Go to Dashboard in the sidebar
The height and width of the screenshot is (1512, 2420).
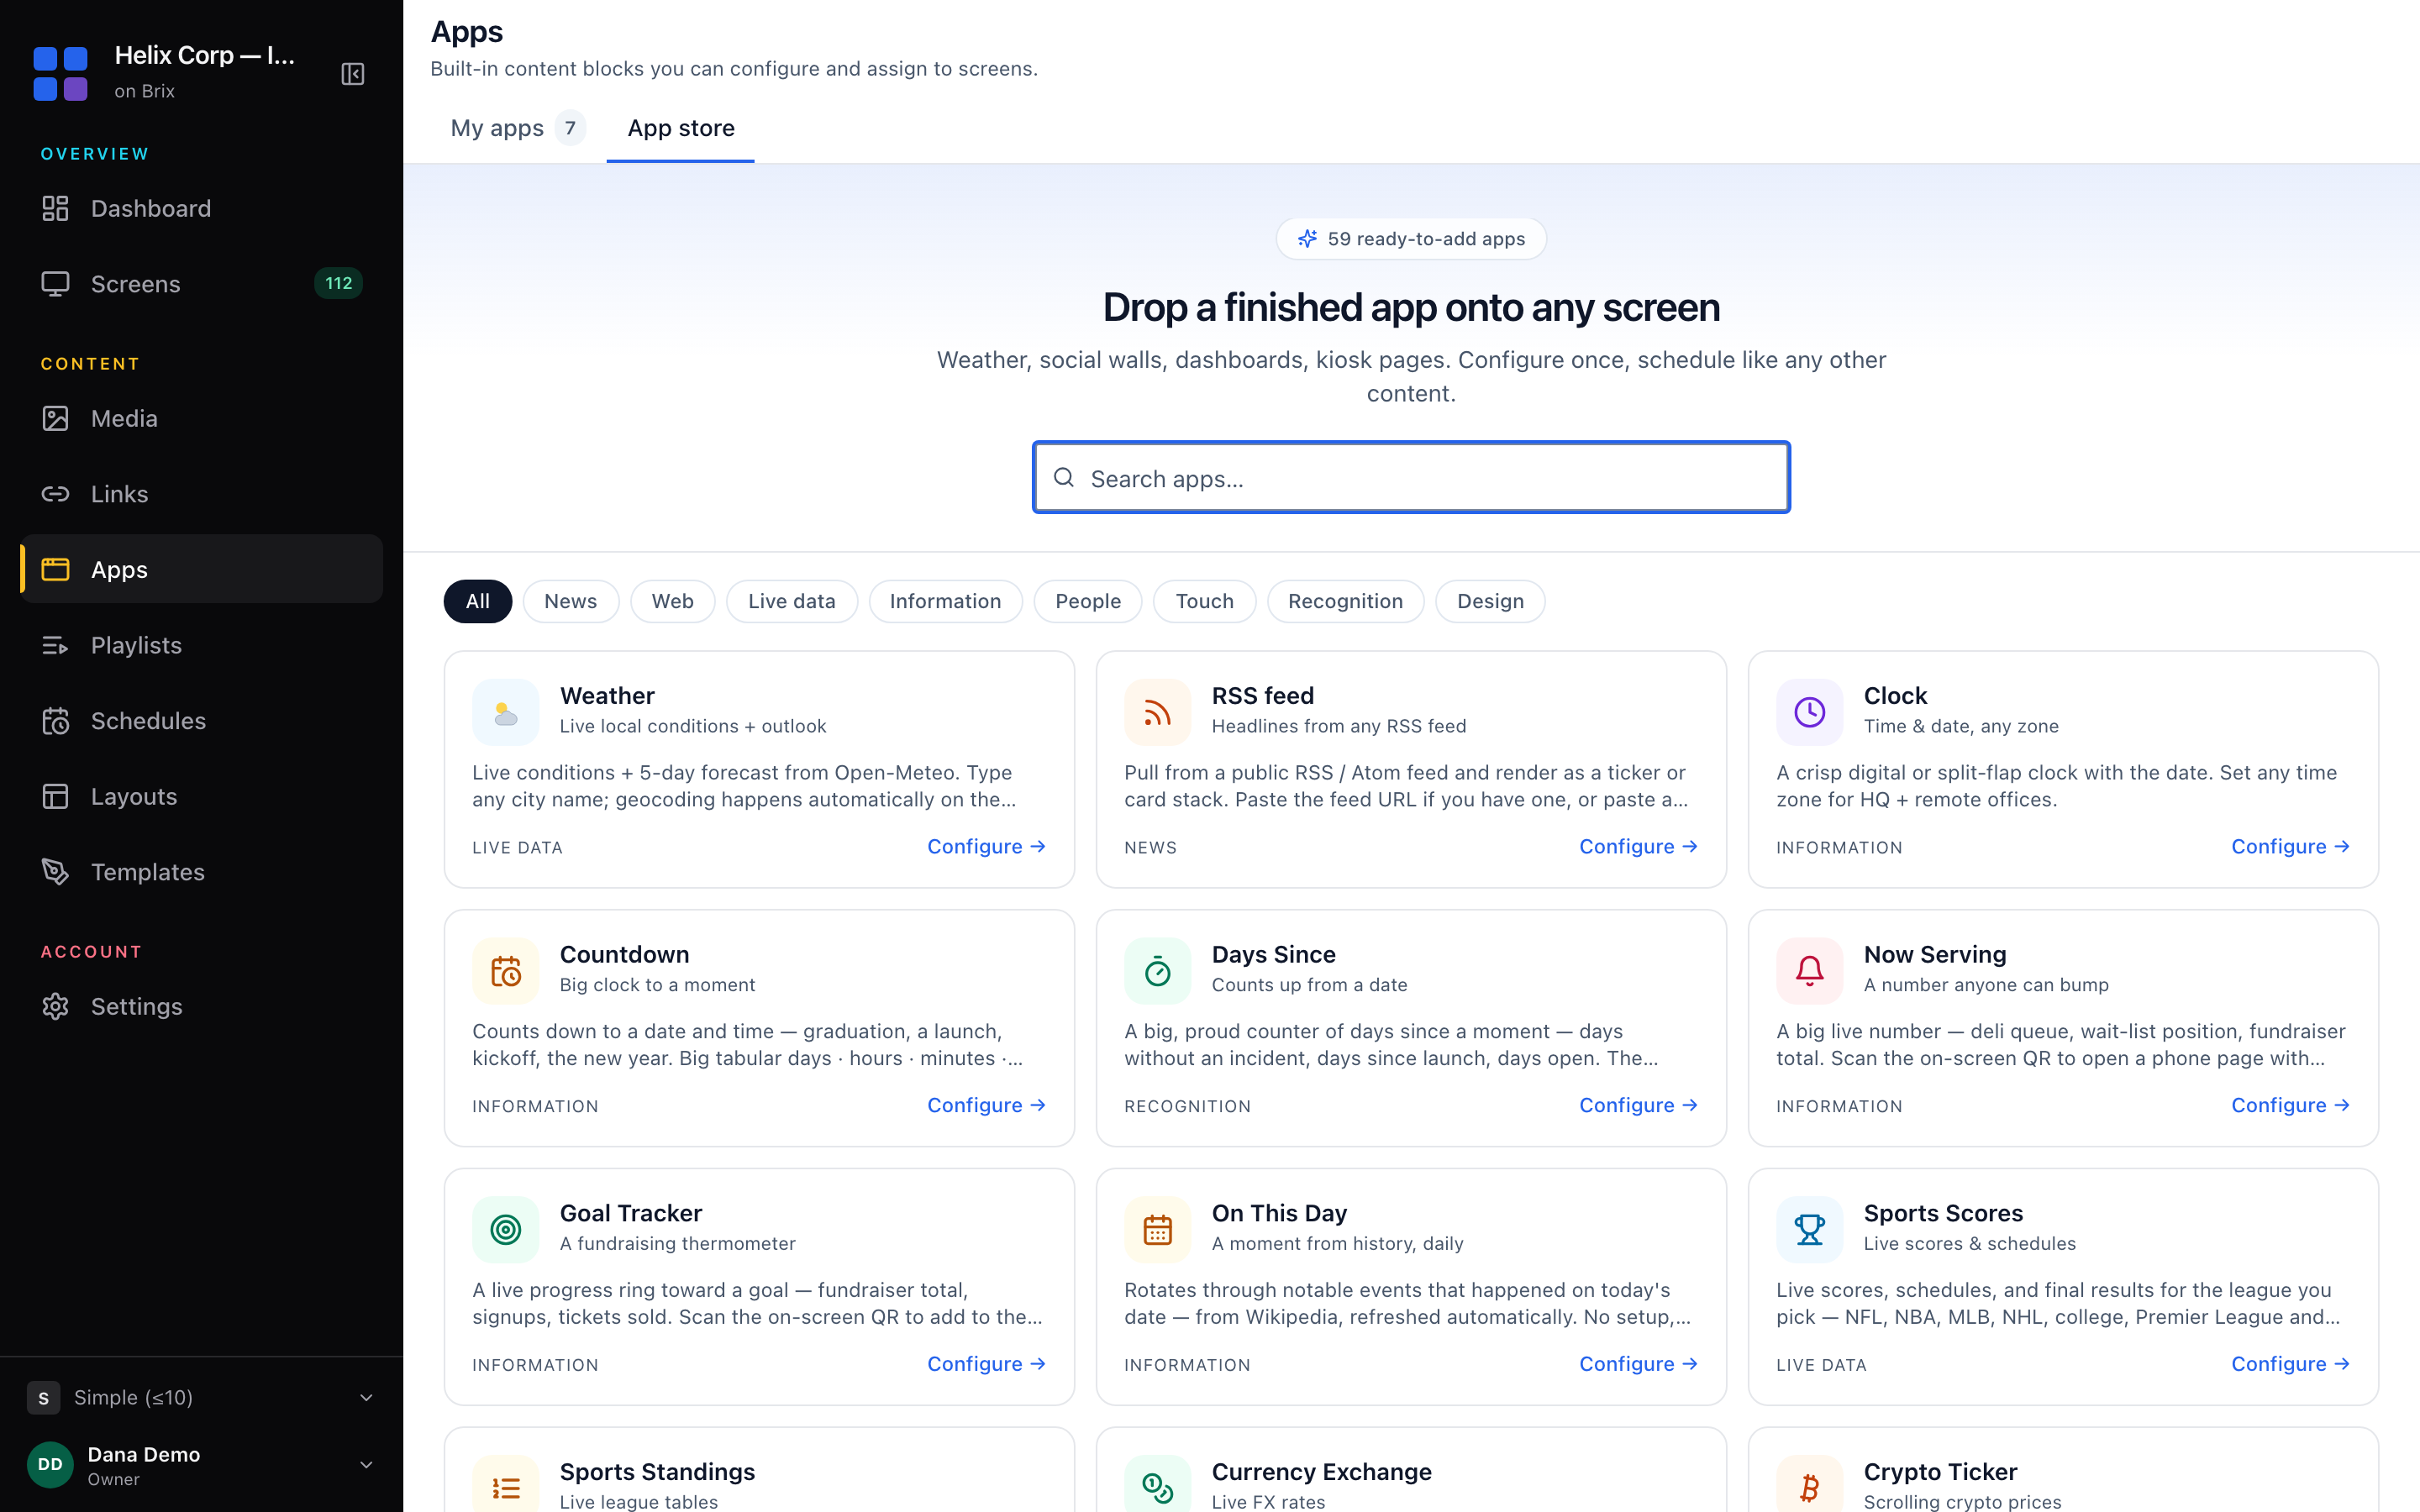(201, 208)
